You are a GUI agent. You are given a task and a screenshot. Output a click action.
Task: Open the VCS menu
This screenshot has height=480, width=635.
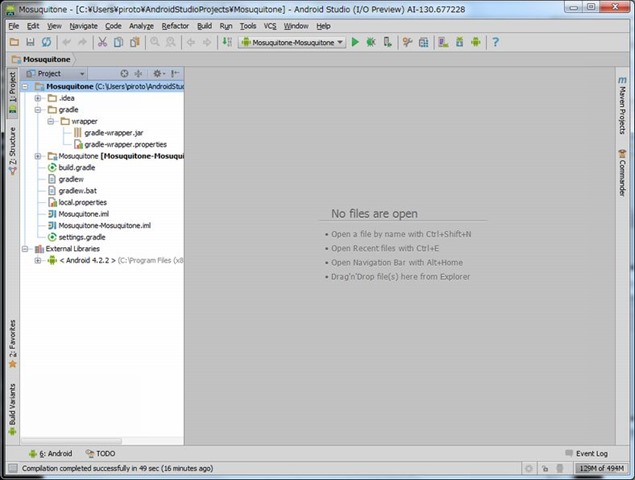coord(270,25)
